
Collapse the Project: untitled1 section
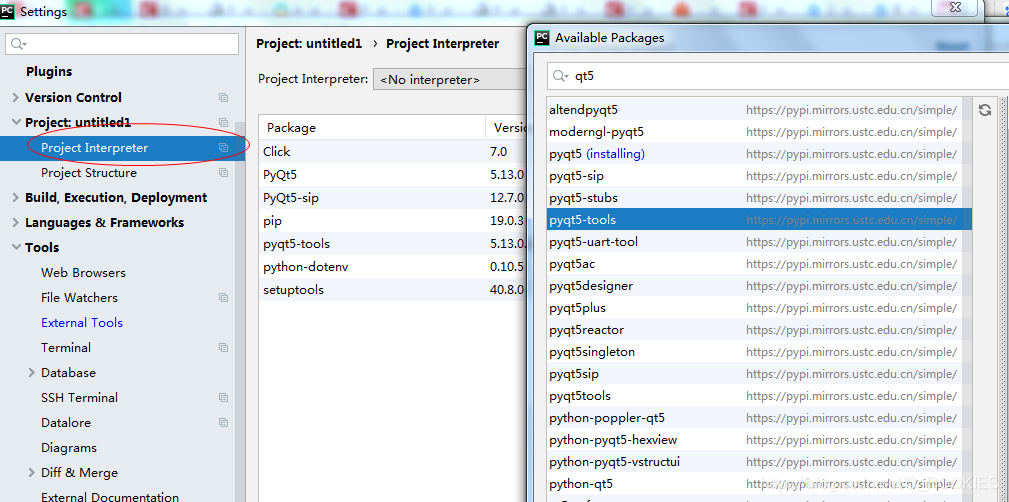[15, 122]
